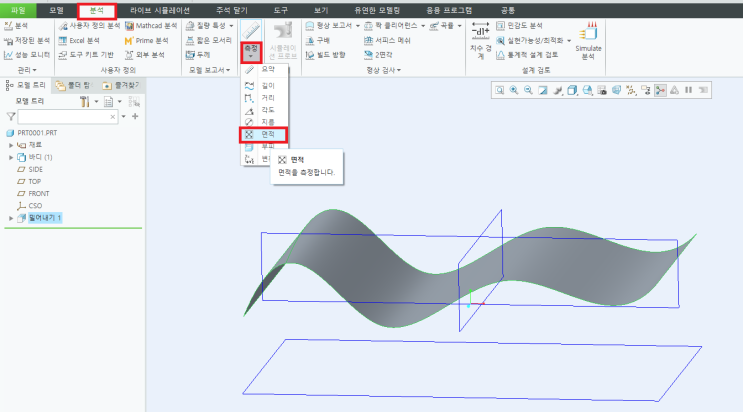This screenshot has width=743, height=412.
Task: Choose 길이 from the measure menu
Action: [264, 86]
